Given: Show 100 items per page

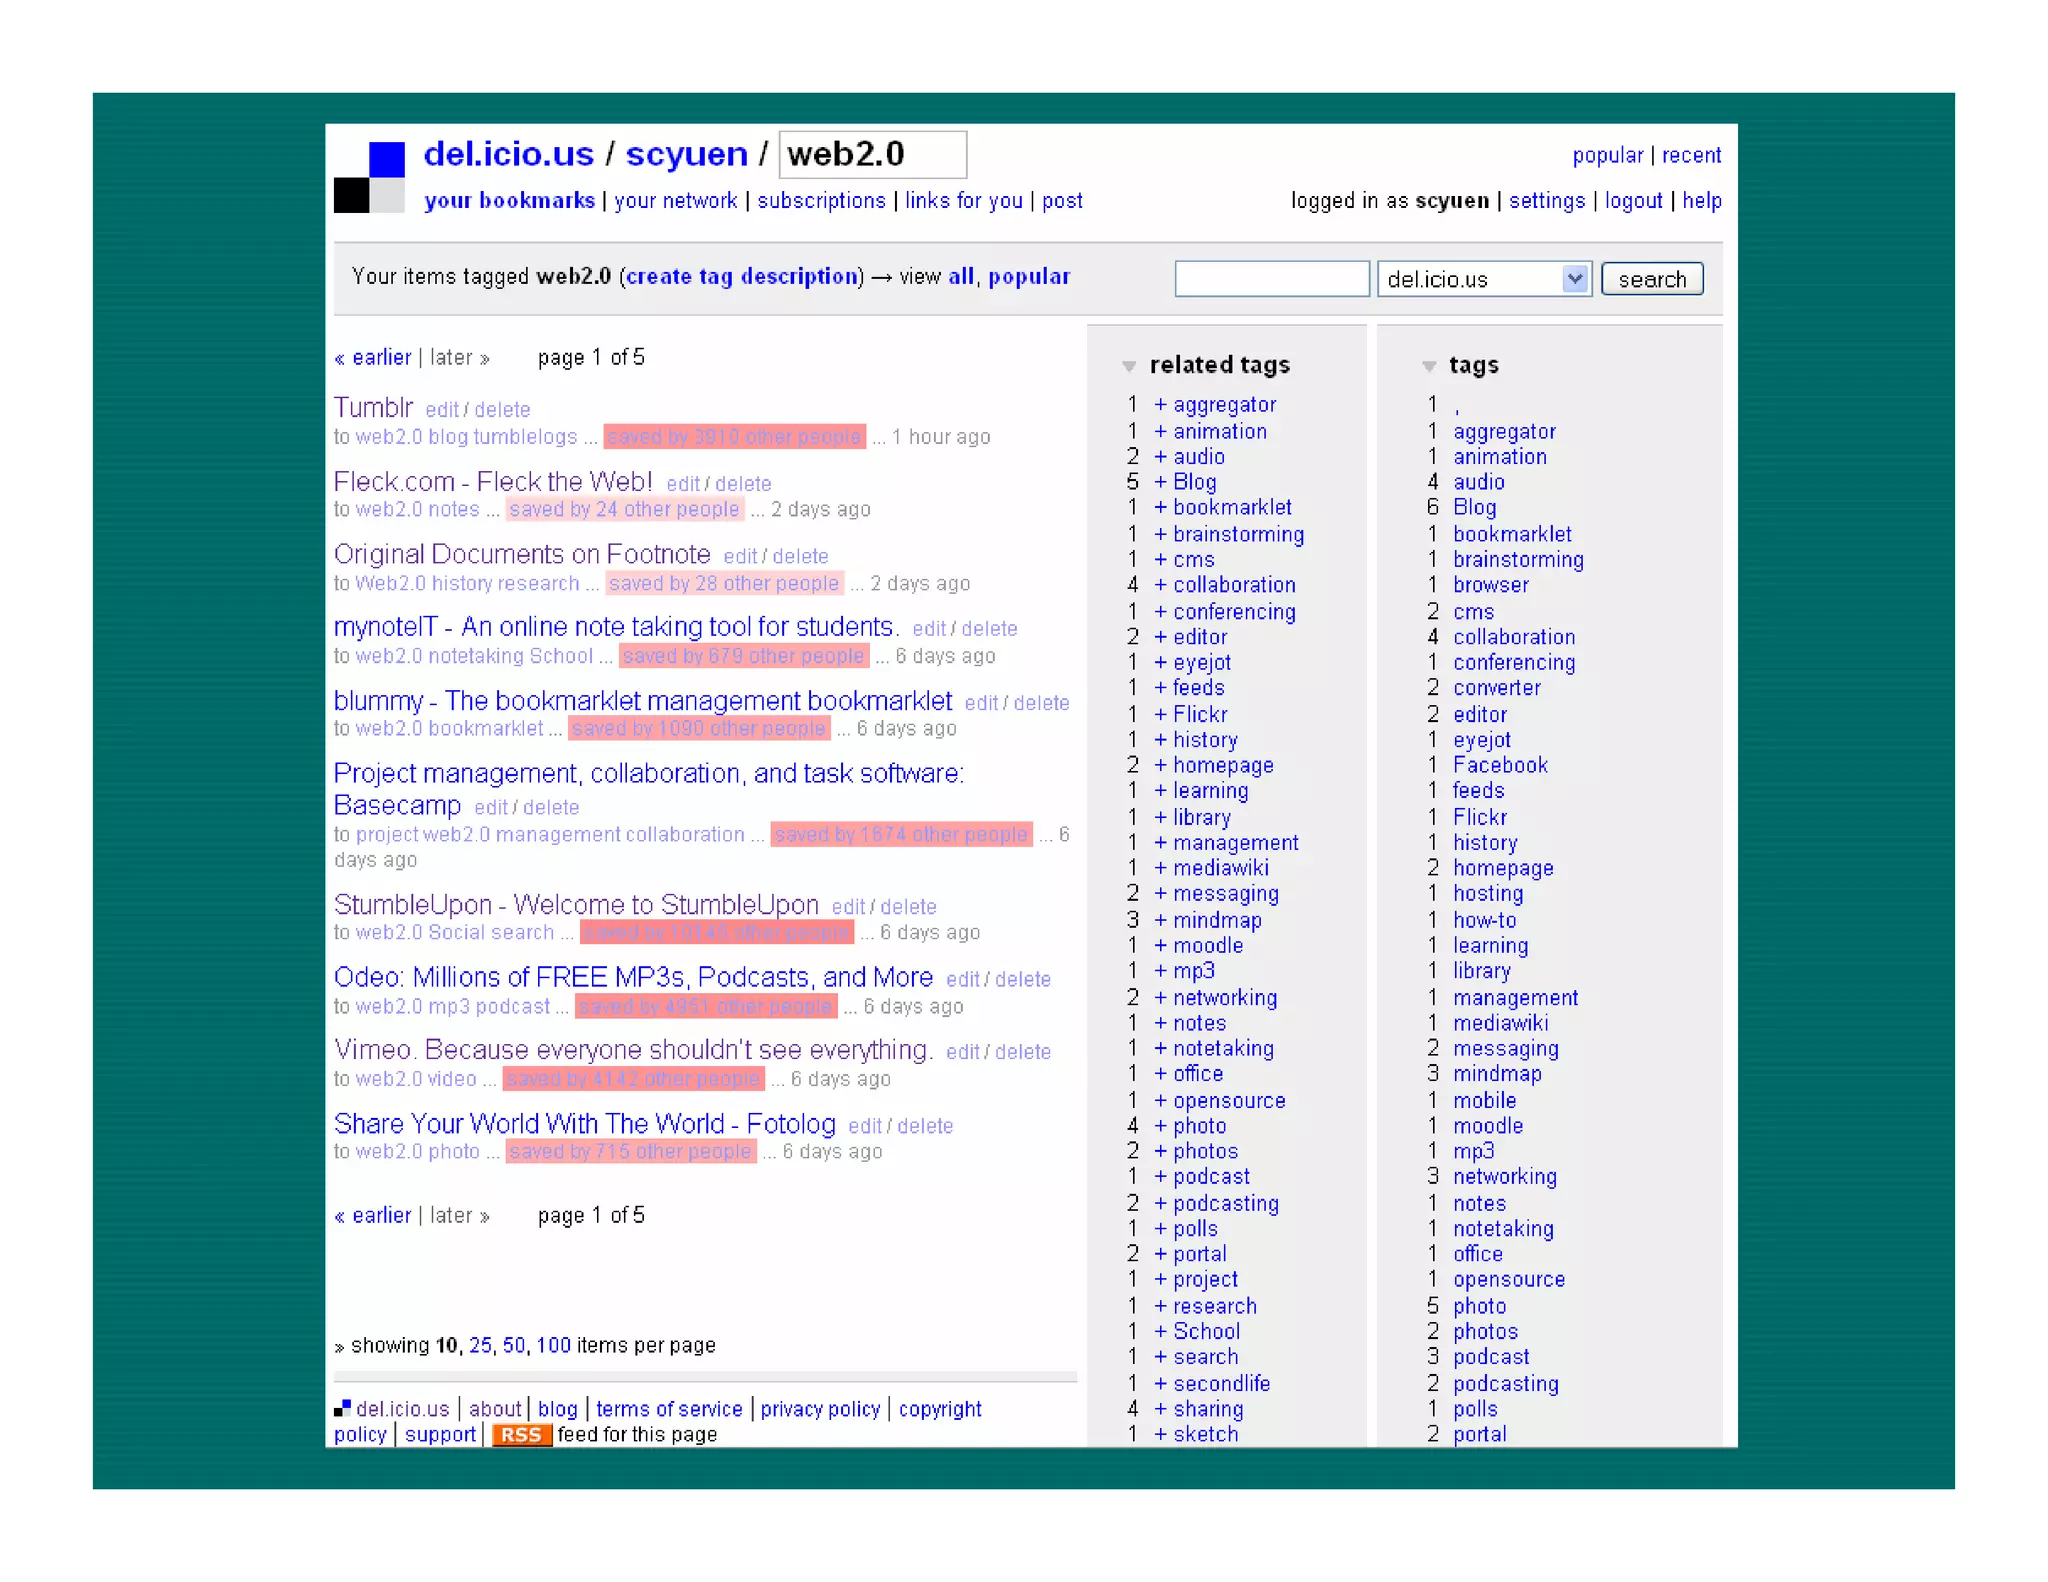Looking at the screenshot, I should [x=553, y=1345].
